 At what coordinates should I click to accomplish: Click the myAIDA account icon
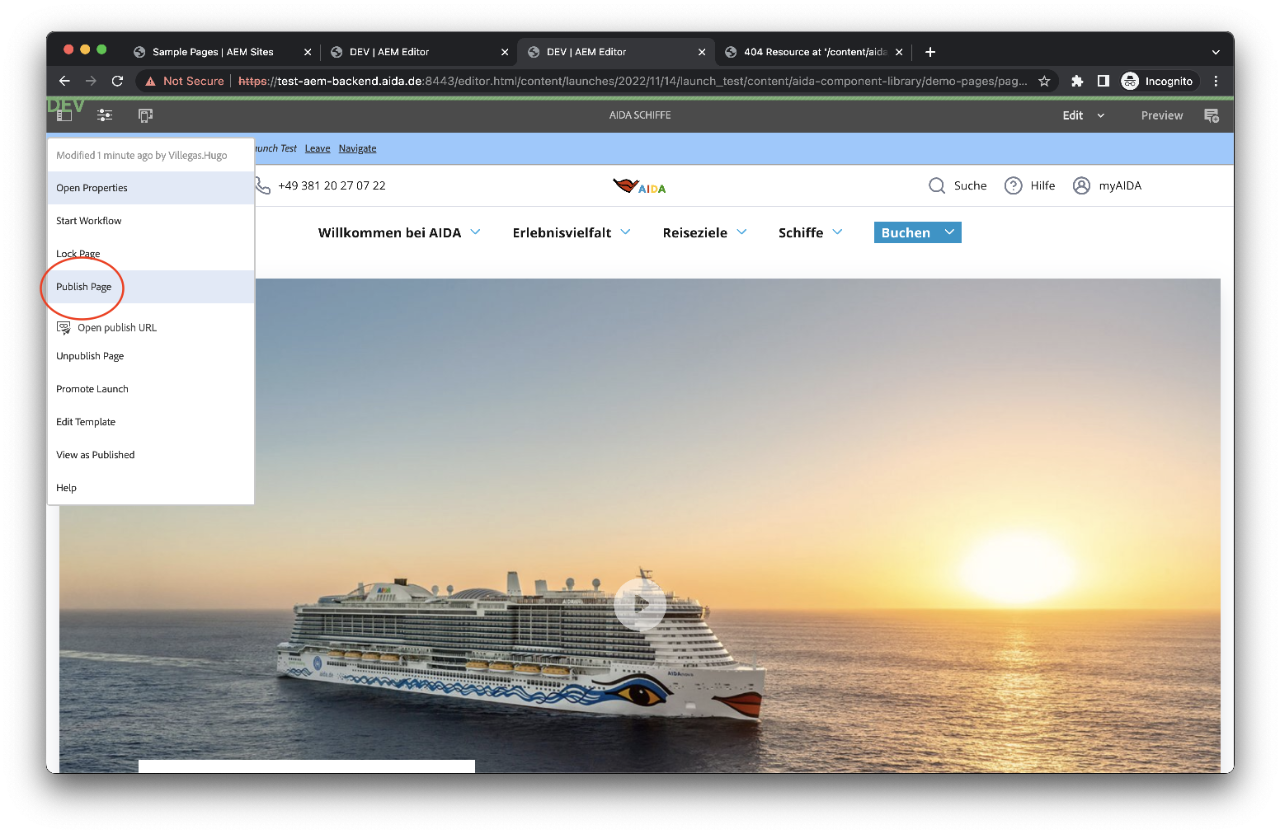tap(1081, 185)
